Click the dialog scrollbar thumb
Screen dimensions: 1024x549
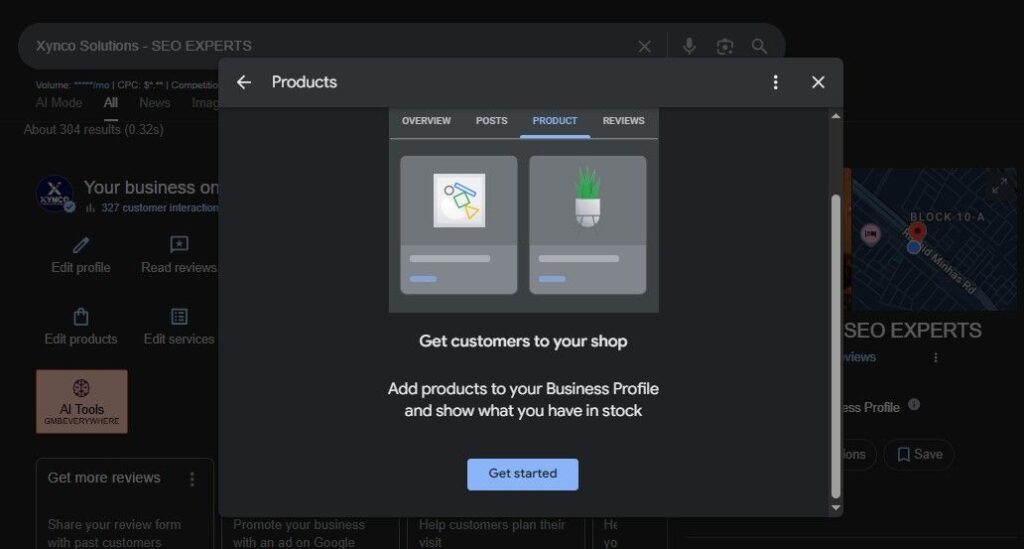(835, 346)
